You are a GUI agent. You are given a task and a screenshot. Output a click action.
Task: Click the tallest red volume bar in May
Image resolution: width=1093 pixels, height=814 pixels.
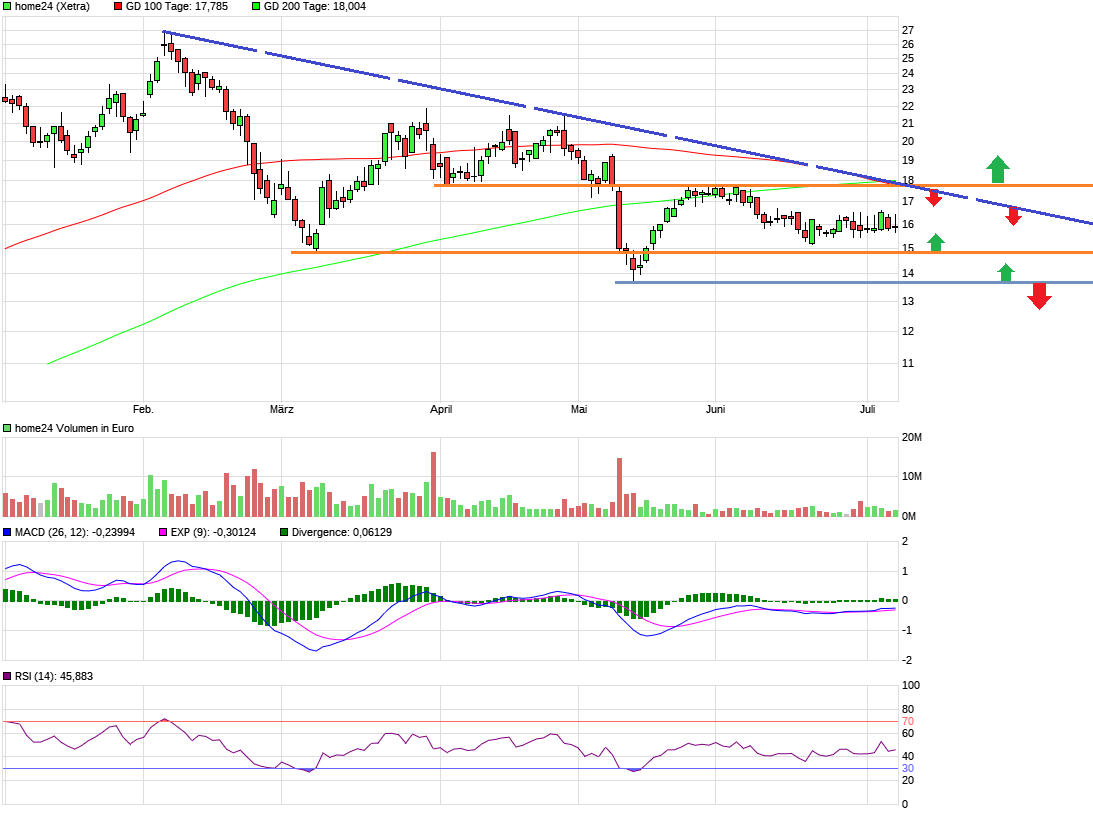619,487
